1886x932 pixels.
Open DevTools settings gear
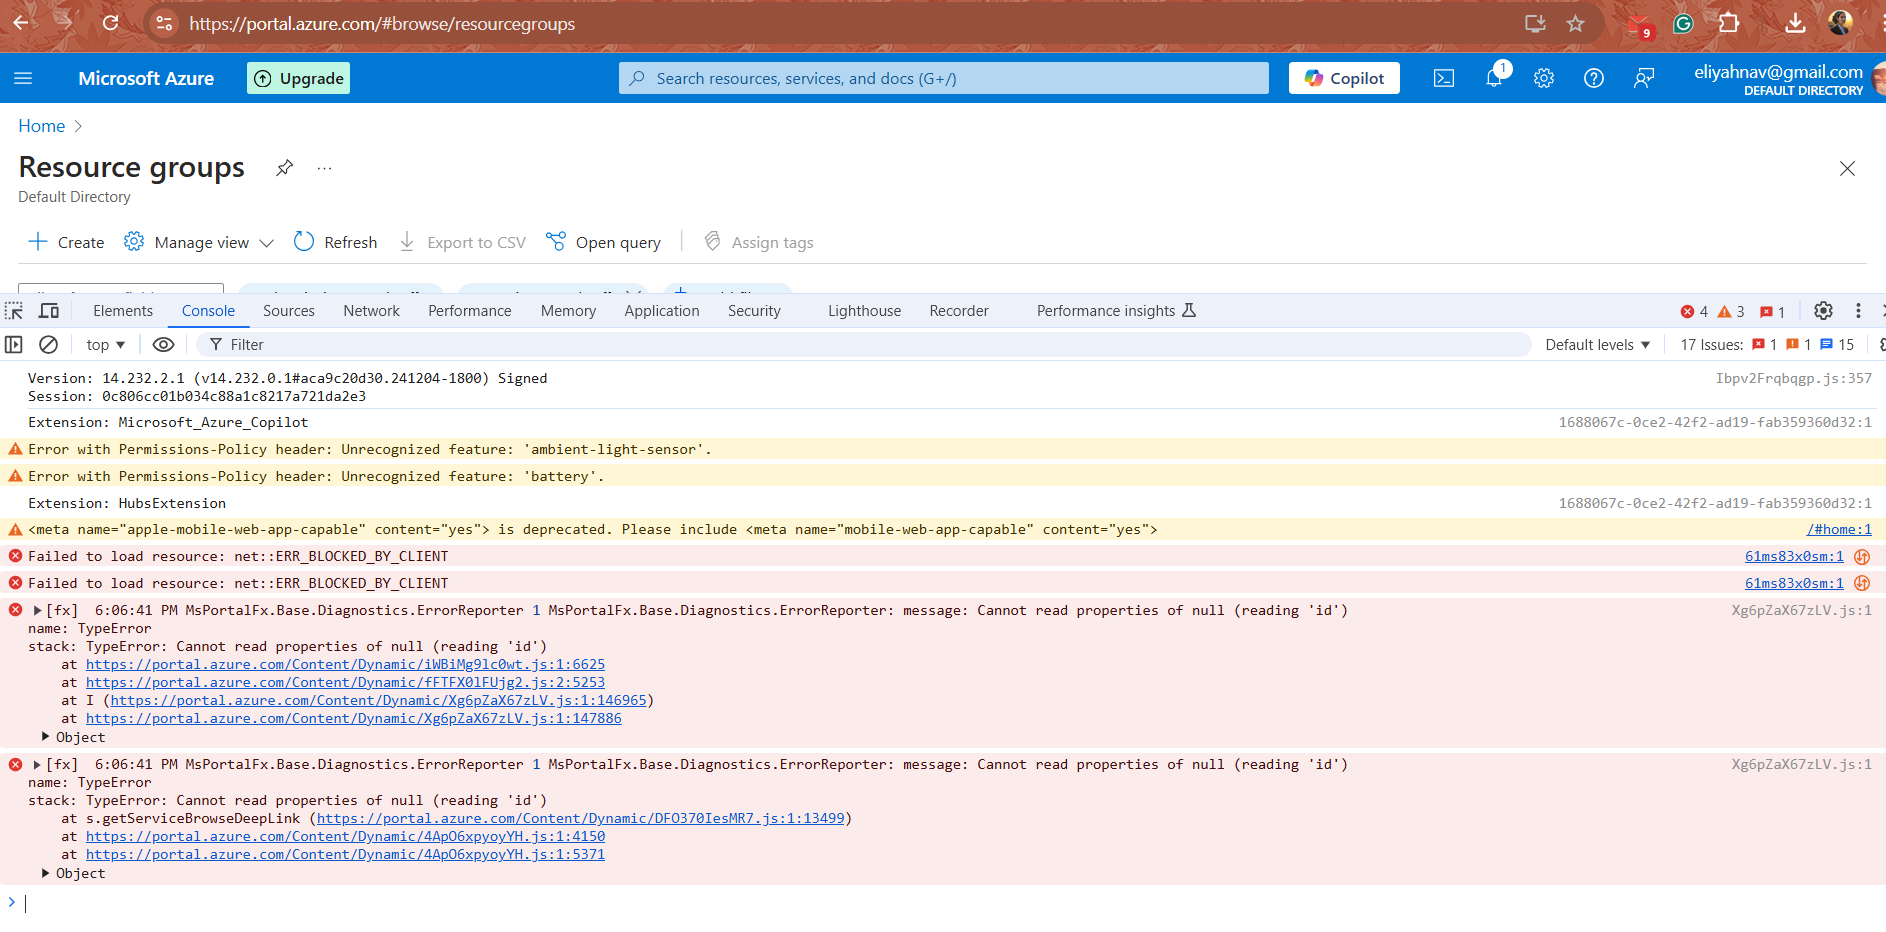click(1823, 311)
